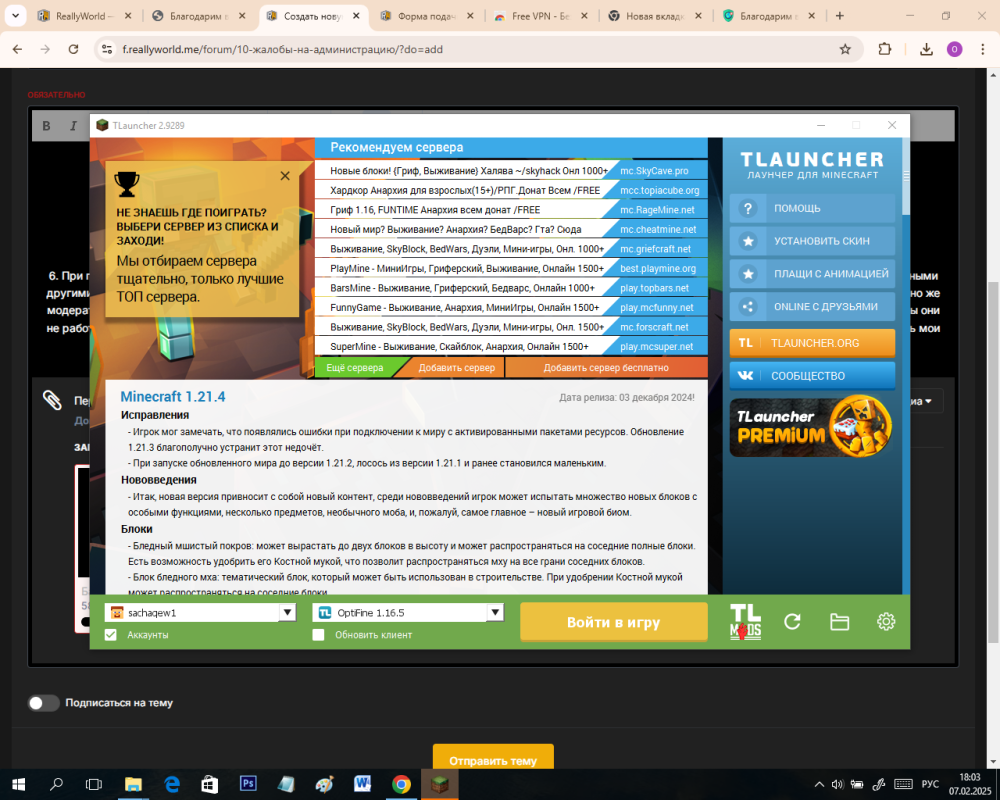Click volume icon in system tray

837,784
